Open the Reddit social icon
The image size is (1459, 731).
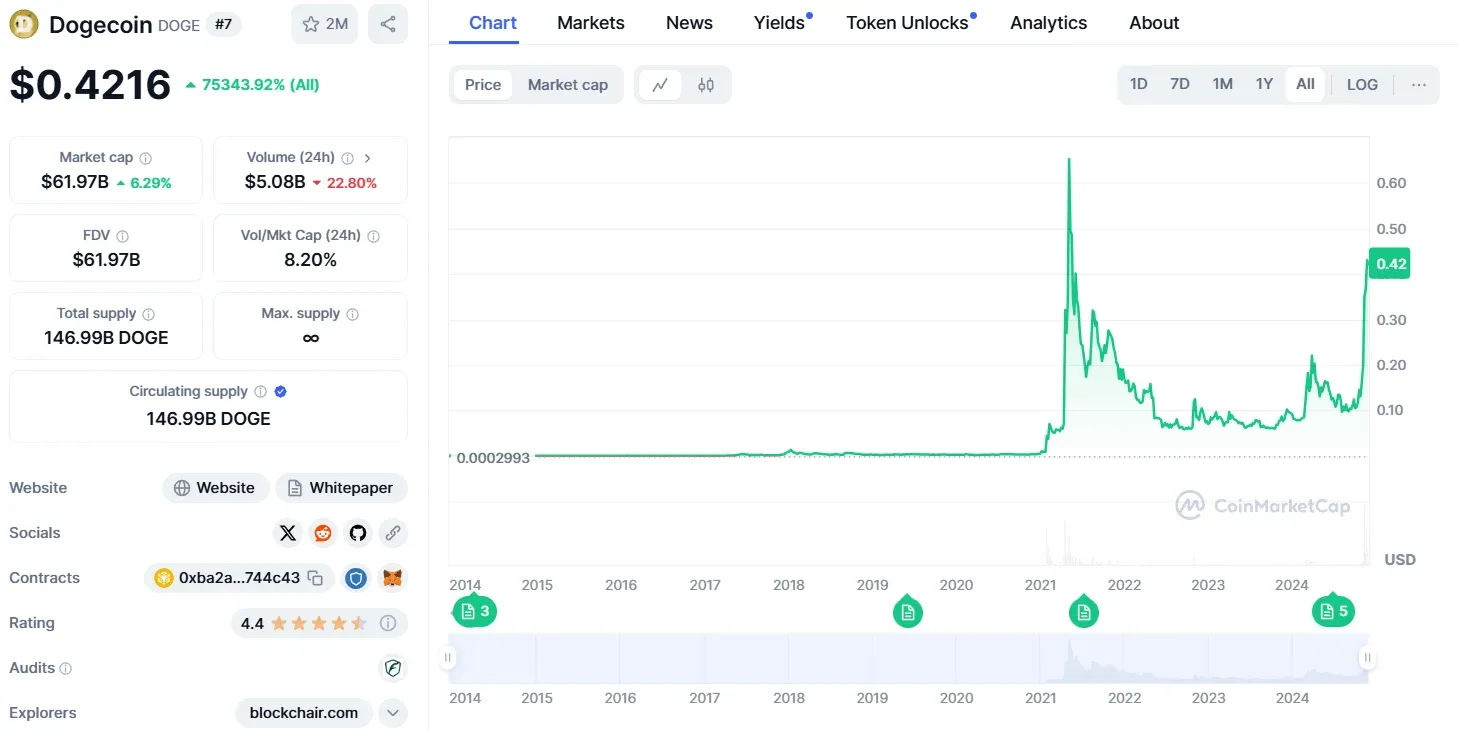[322, 533]
